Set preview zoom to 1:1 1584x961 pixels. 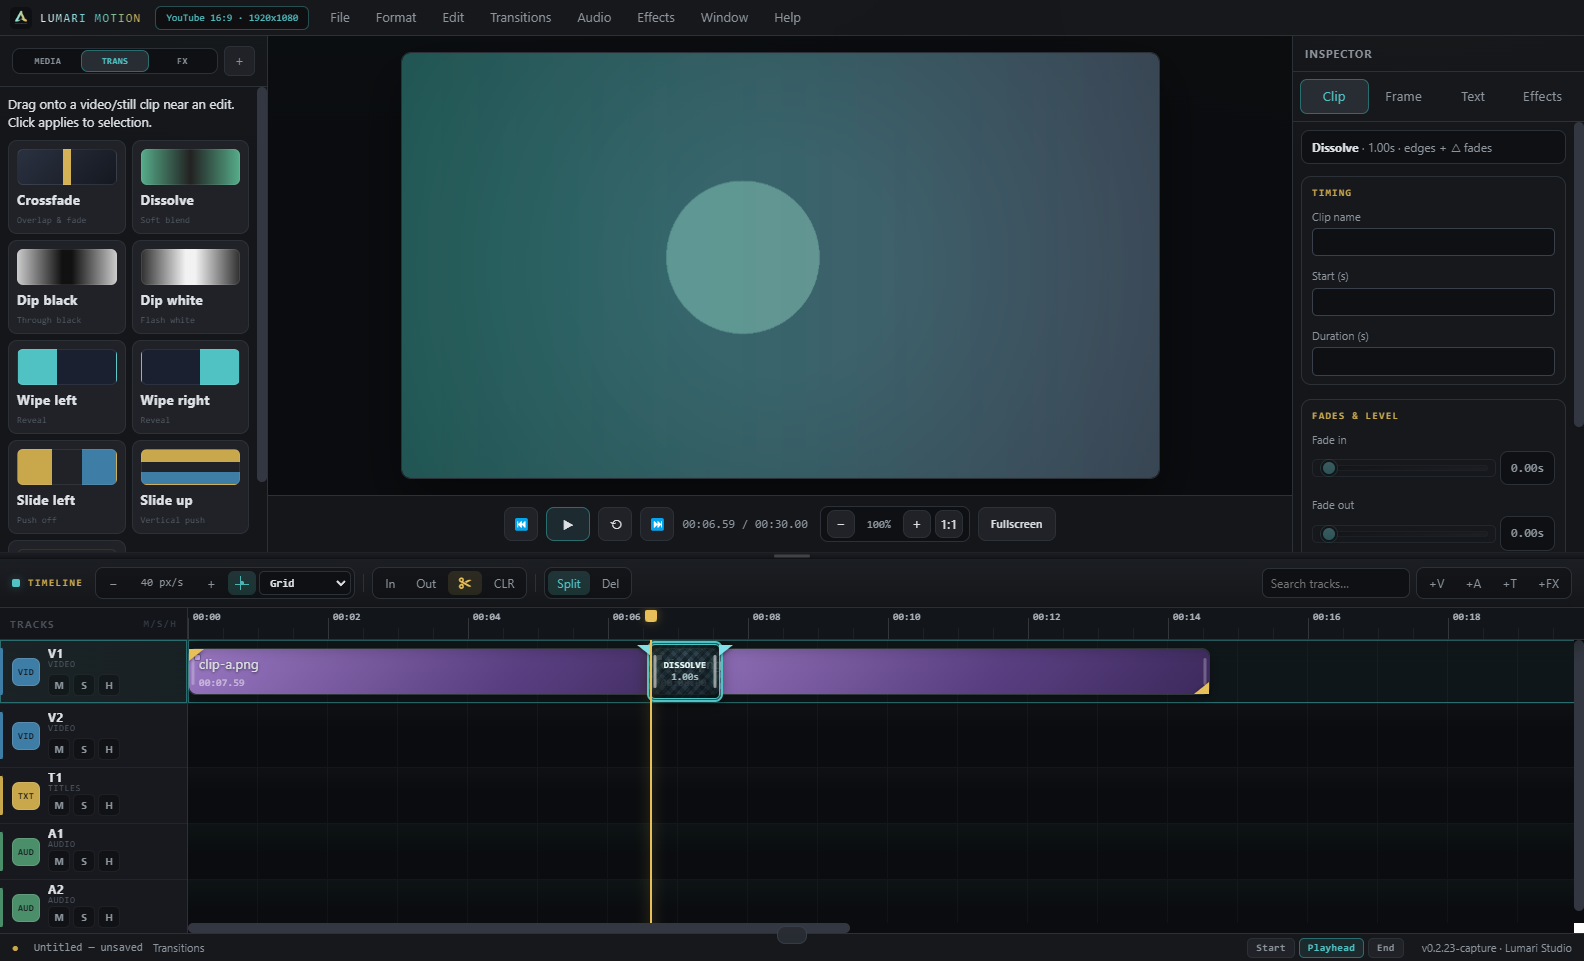(x=948, y=524)
